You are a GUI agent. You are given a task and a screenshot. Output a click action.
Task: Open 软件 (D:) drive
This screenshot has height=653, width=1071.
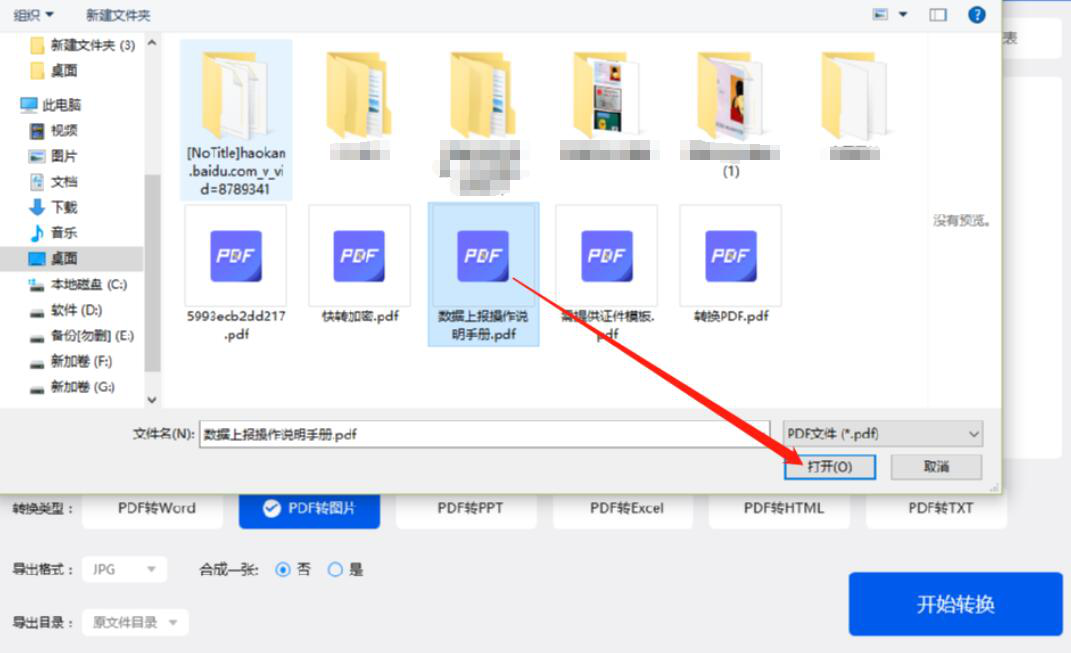66,310
